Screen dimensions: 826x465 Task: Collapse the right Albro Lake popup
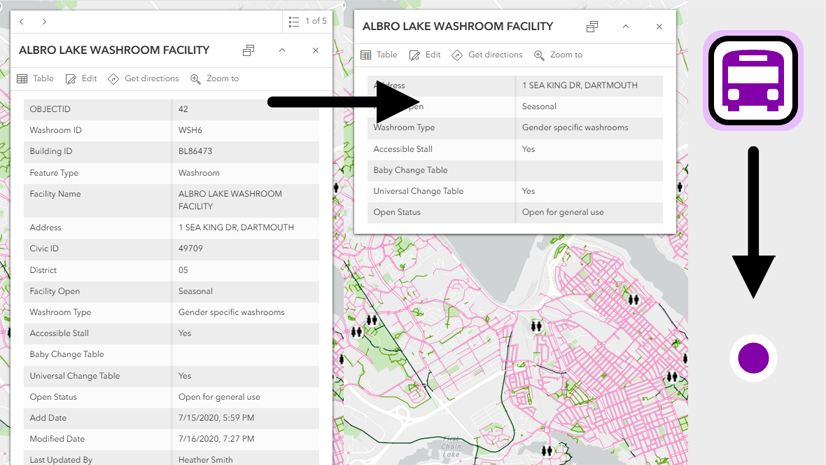626,26
